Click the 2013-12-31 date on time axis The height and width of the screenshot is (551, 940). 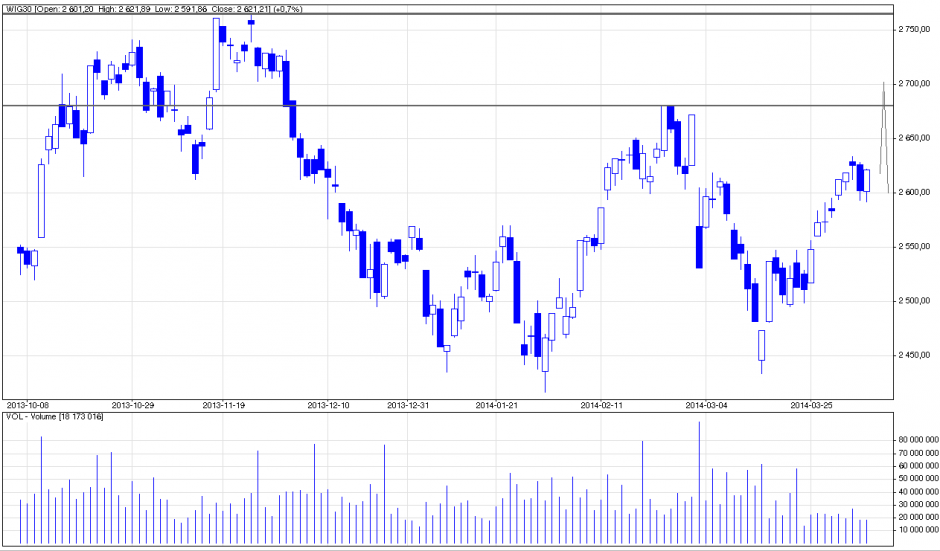409,405
